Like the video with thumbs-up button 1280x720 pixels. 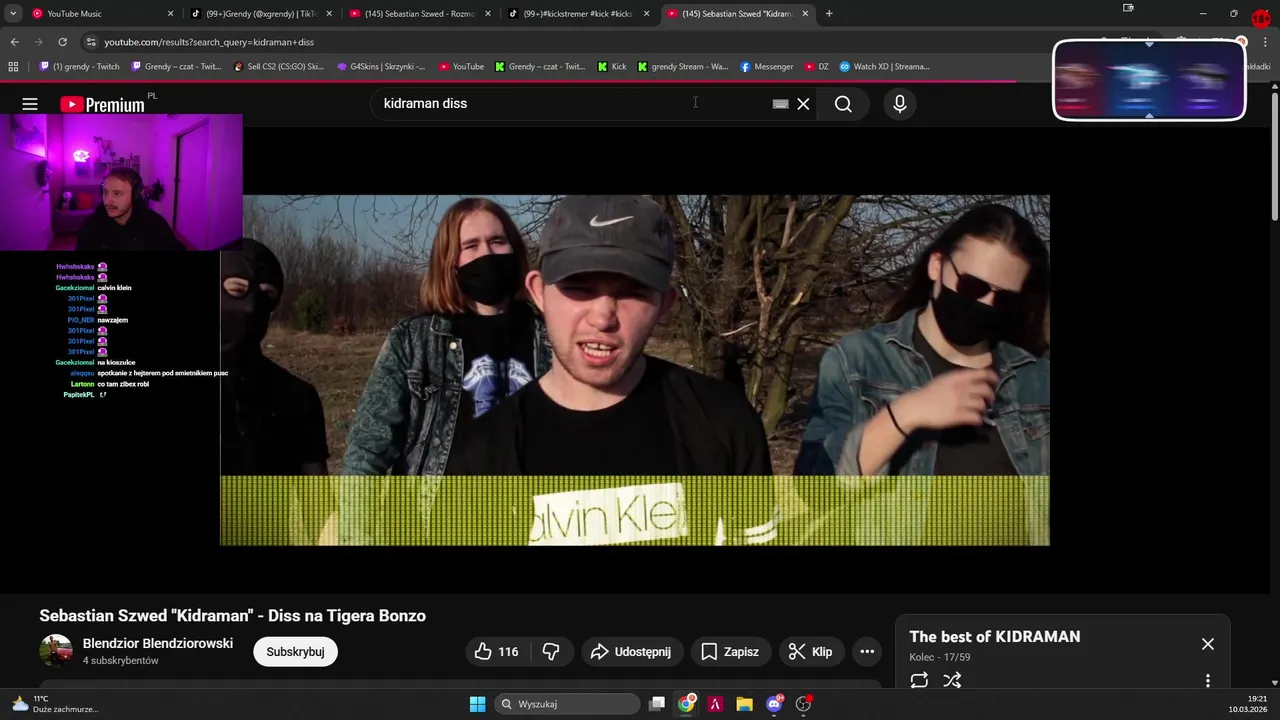(496, 652)
